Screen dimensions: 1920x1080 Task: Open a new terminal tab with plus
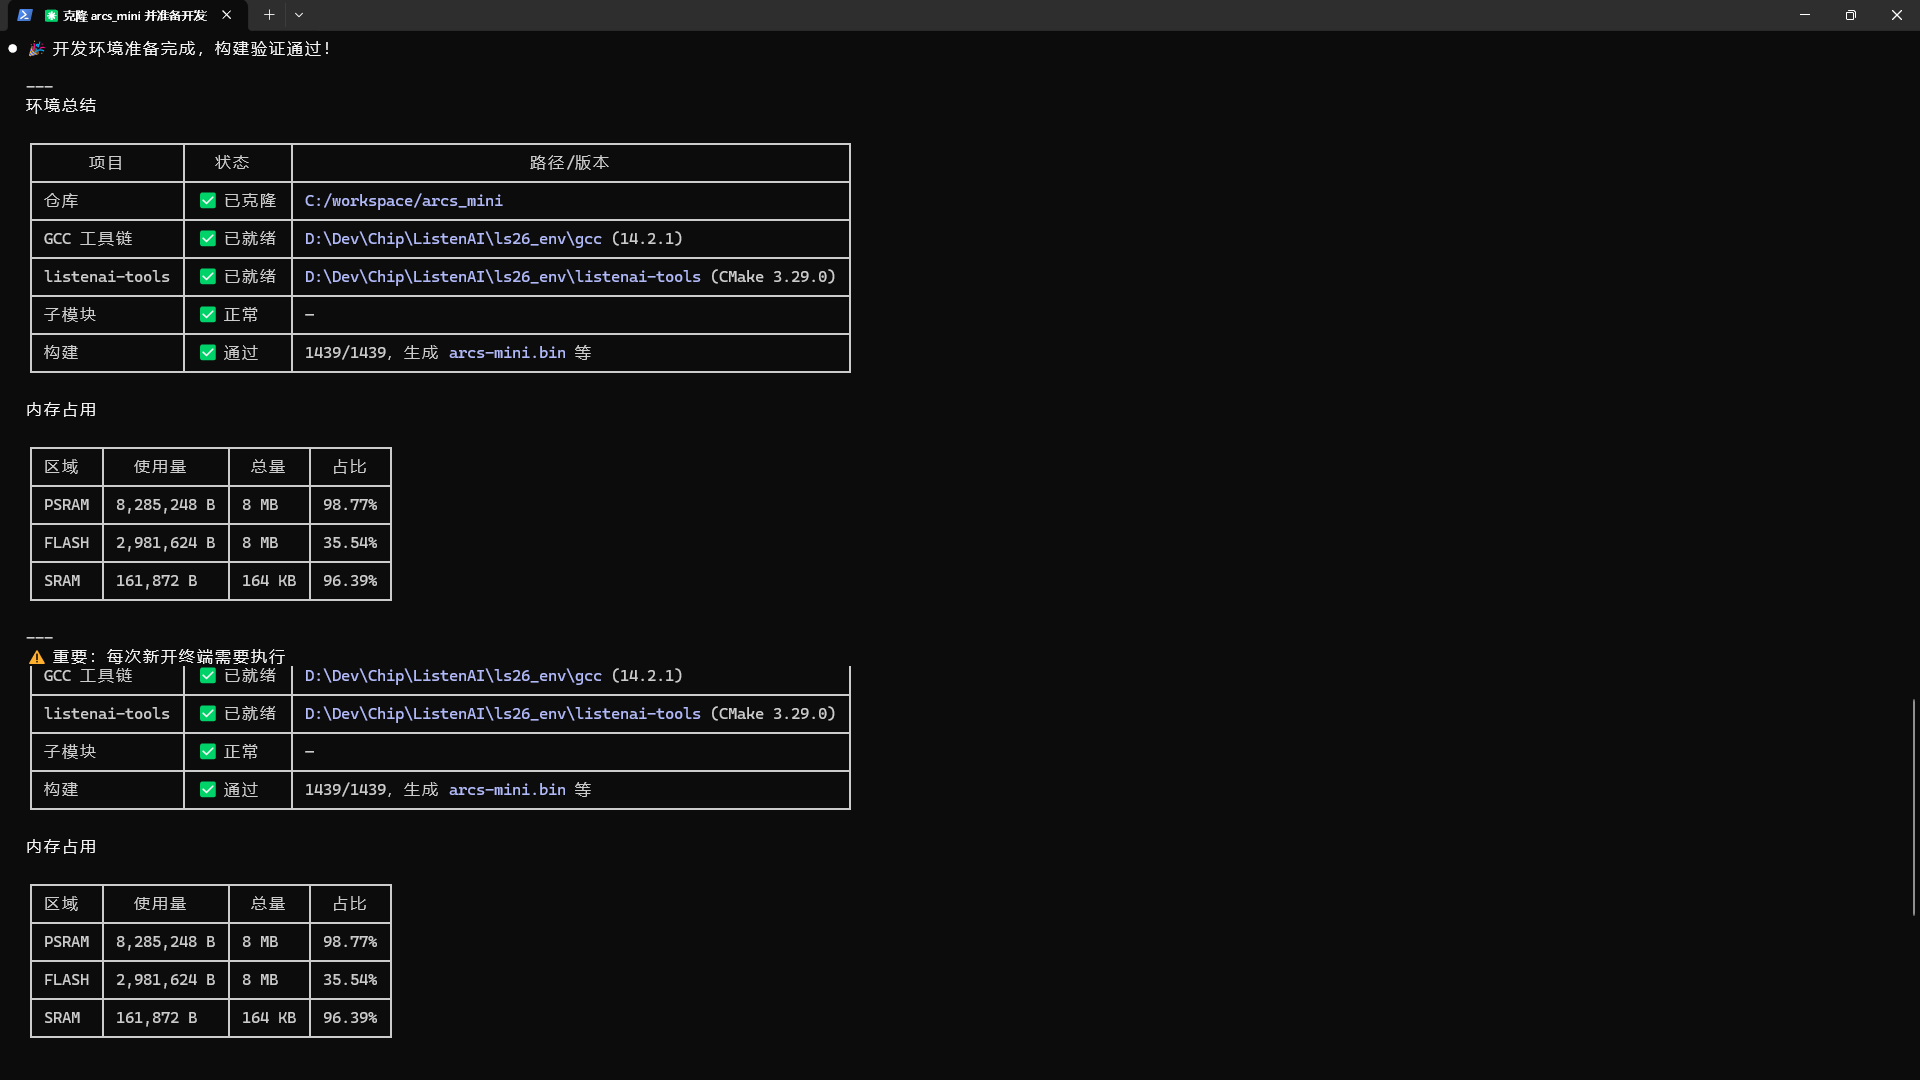(269, 15)
